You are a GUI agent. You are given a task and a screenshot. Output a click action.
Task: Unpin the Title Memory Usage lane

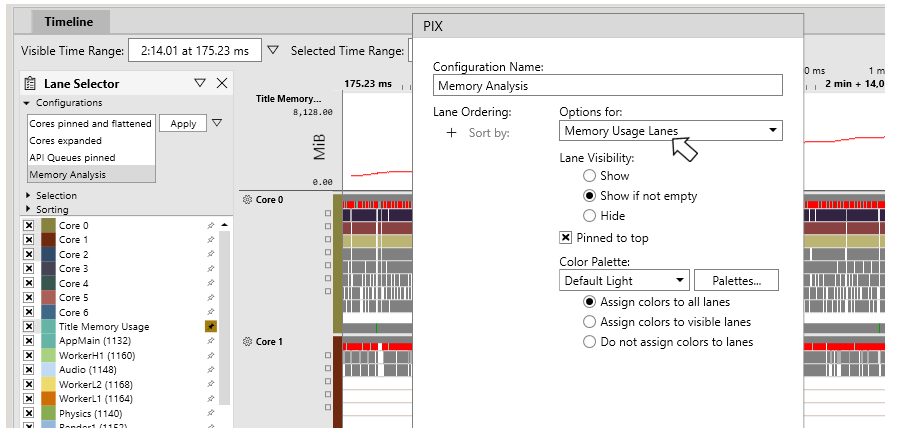(x=211, y=327)
